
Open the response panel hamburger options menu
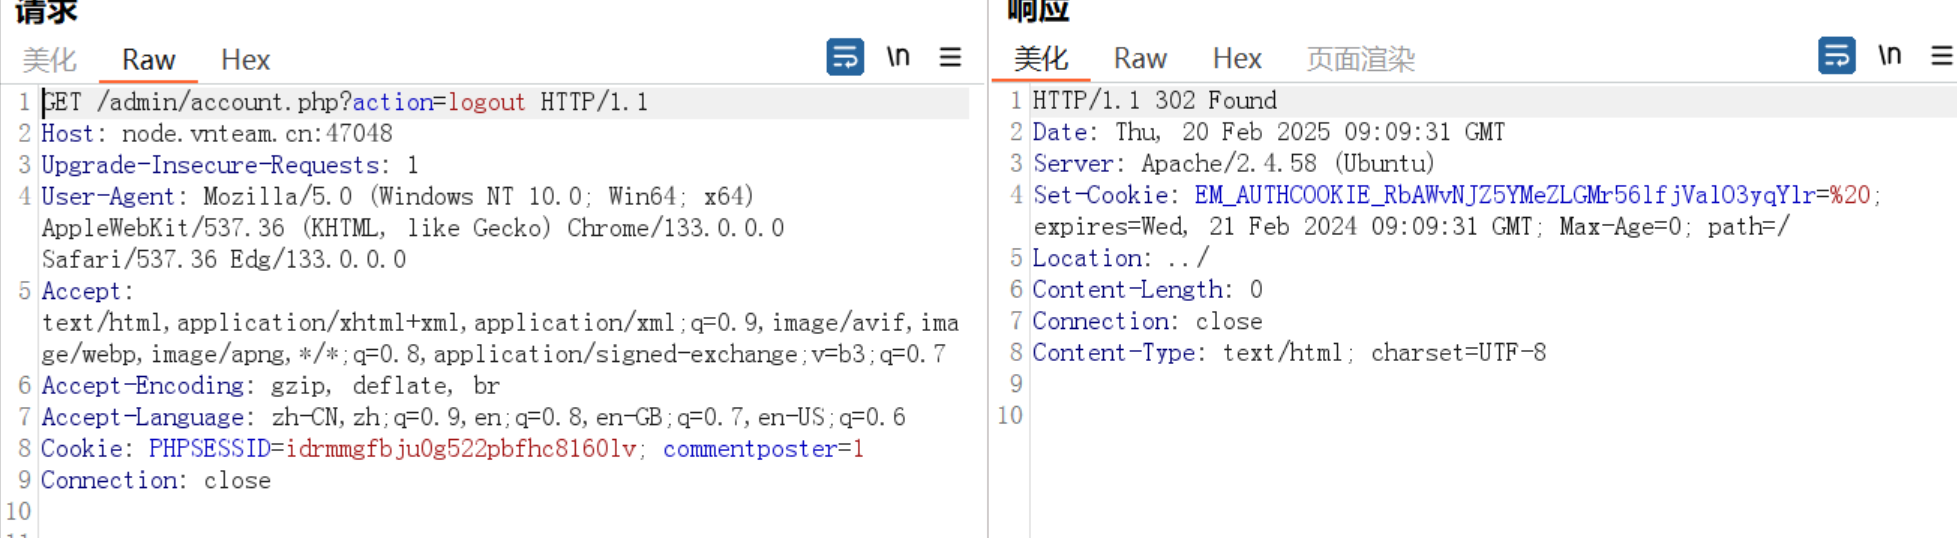click(1941, 56)
